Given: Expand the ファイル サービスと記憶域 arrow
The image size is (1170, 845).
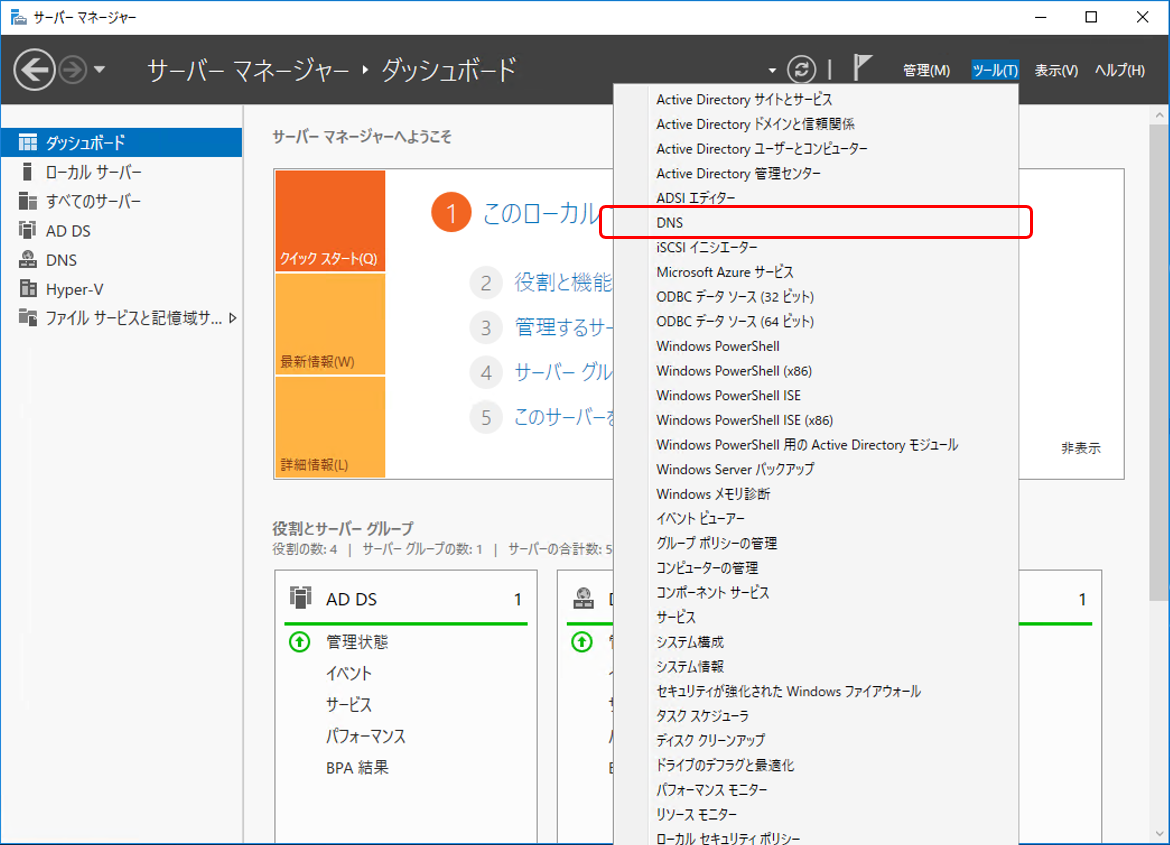Looking at the screenshot, I should pyautogui.click(x=233, y=318).
